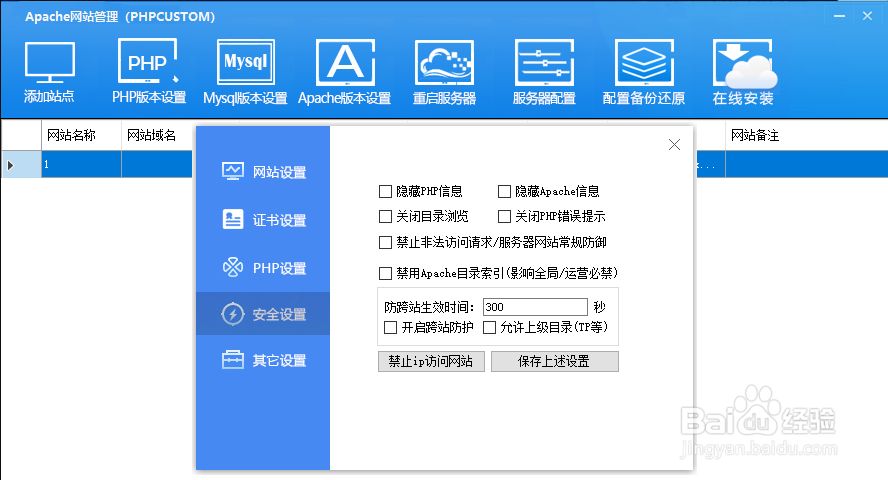Viewport: 888px width, 480px height.
Task: Check 禁止非法访问请求 checkbox
Action: click(385, 243)
